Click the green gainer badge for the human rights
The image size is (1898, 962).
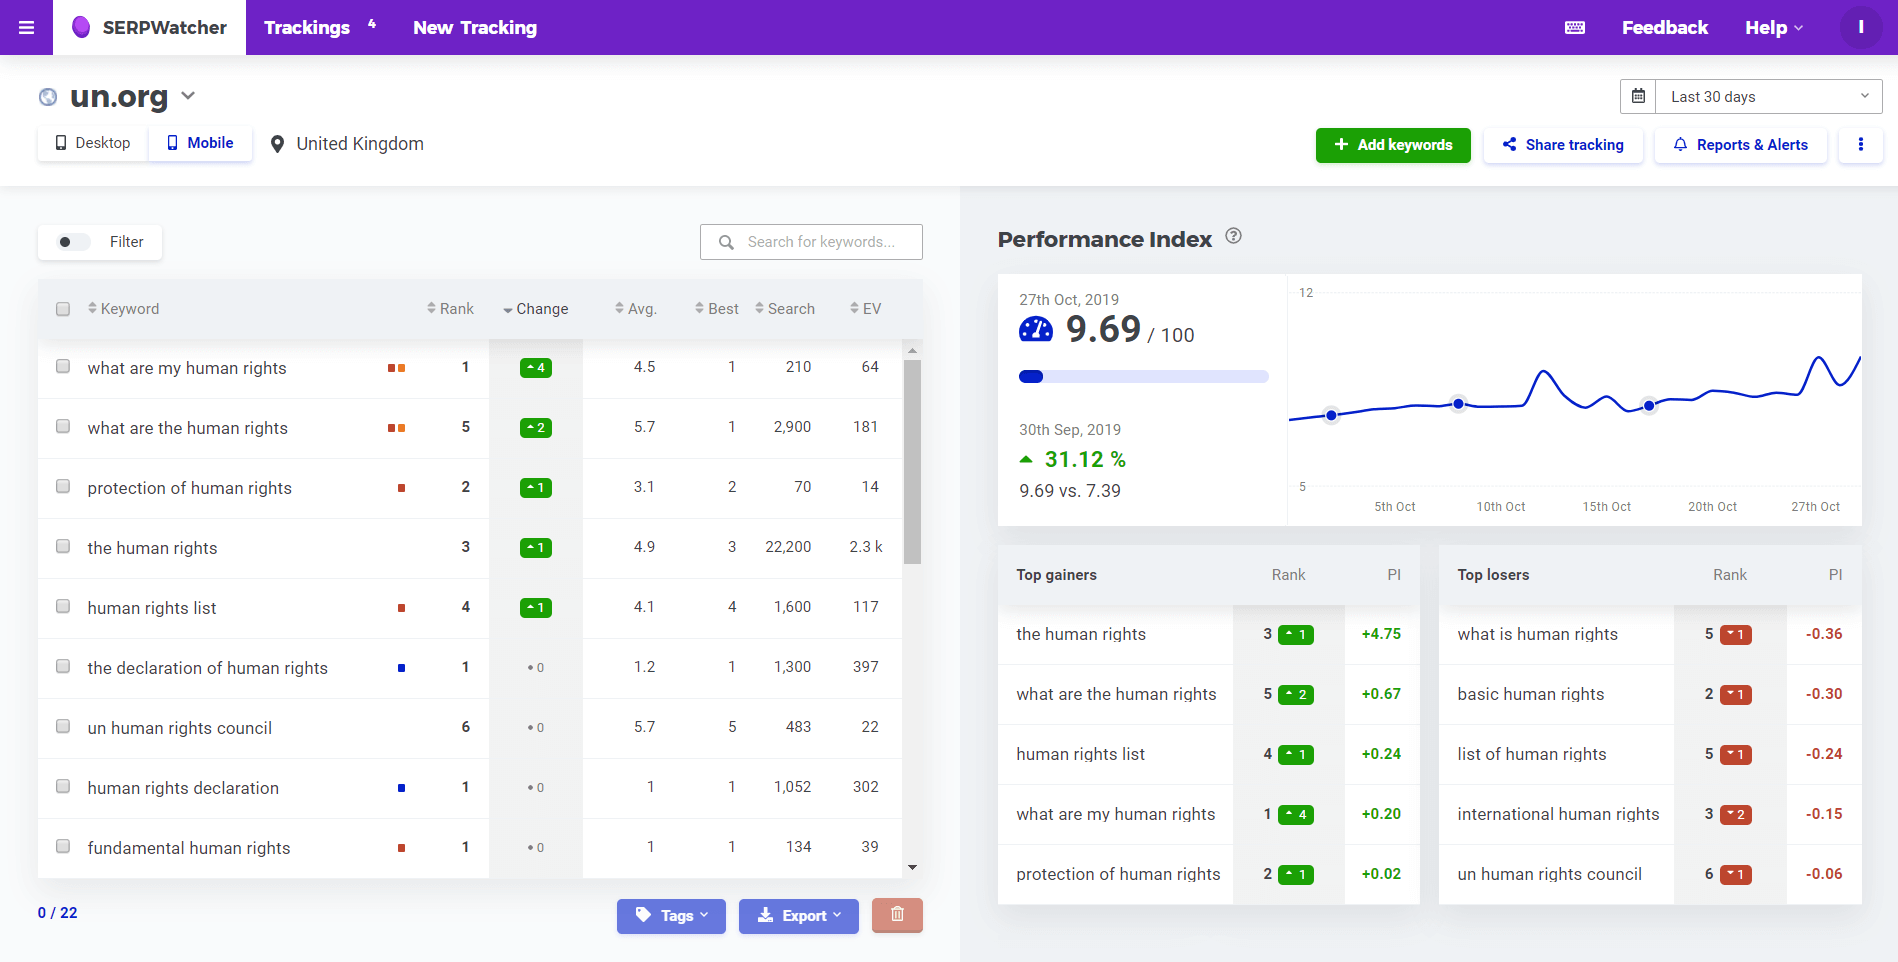[x=1296, y=635]
